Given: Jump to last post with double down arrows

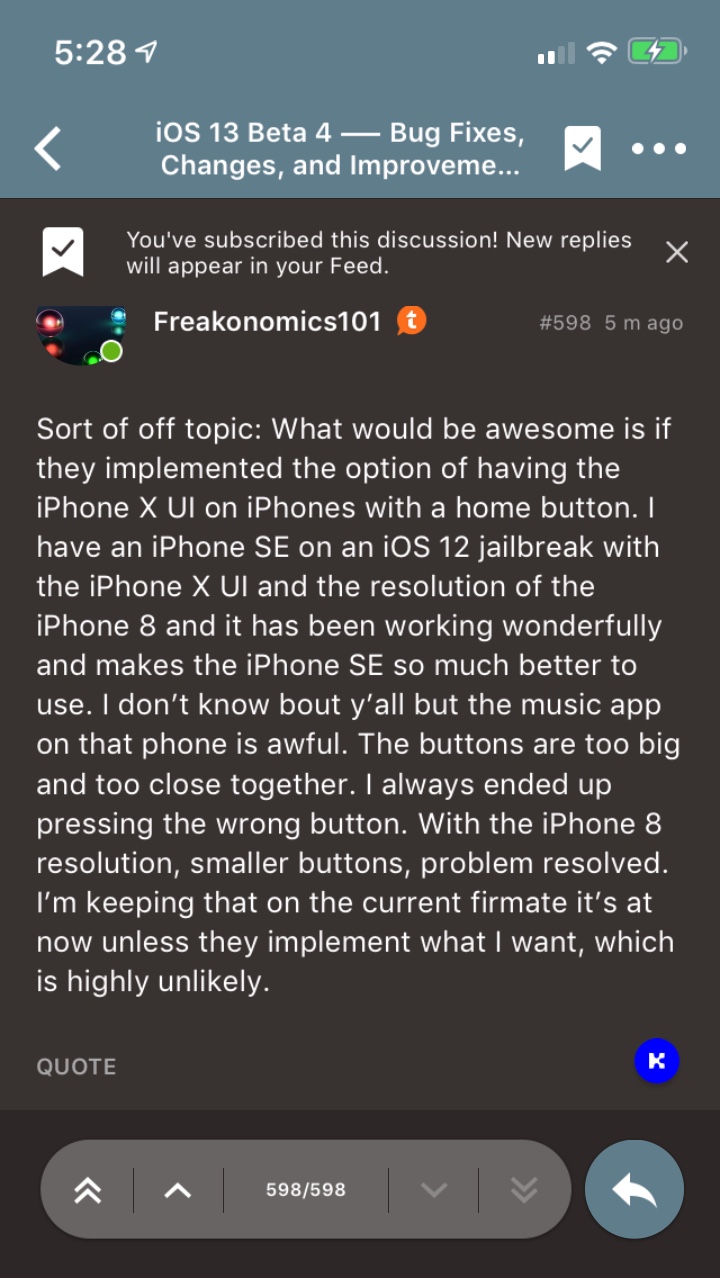Looking at the screenshot, I should point(523,1190).
